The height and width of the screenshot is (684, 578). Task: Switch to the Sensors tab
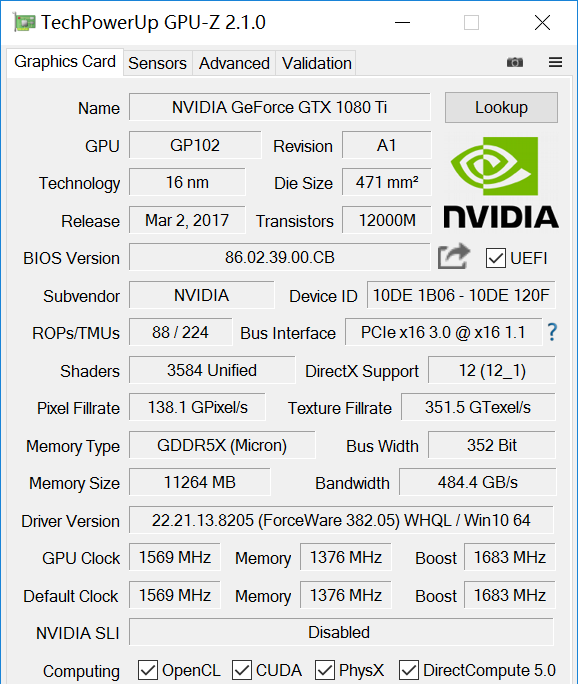coord(157,63)
